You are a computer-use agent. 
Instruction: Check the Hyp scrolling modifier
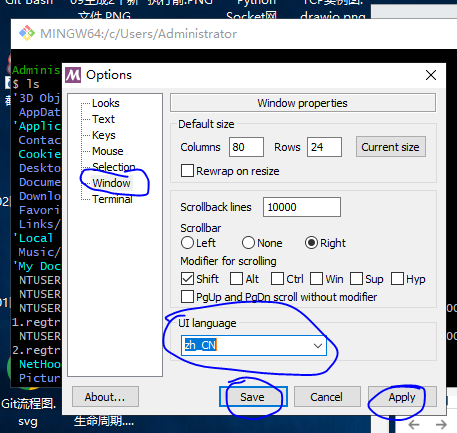[x=397, y=279]
